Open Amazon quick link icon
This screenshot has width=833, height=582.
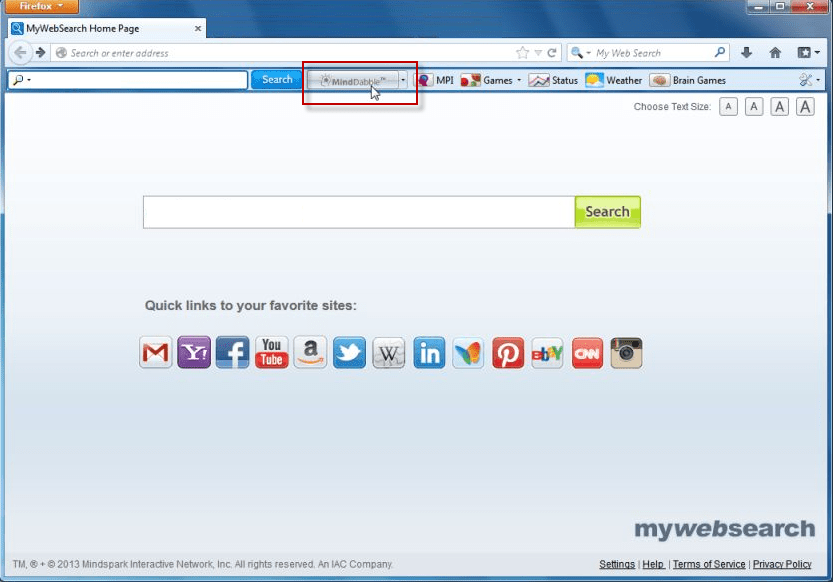coord(310,352)
